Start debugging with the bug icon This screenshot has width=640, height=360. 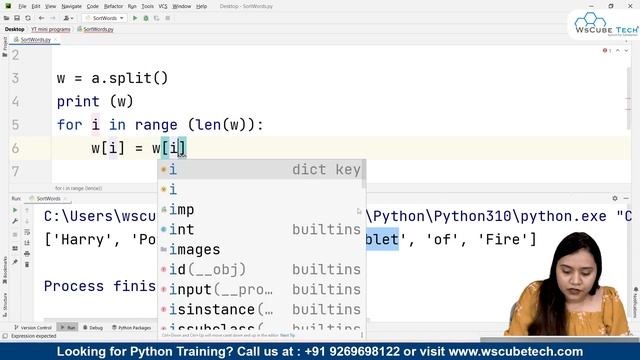pyautogui.click(x=146, y=18)
